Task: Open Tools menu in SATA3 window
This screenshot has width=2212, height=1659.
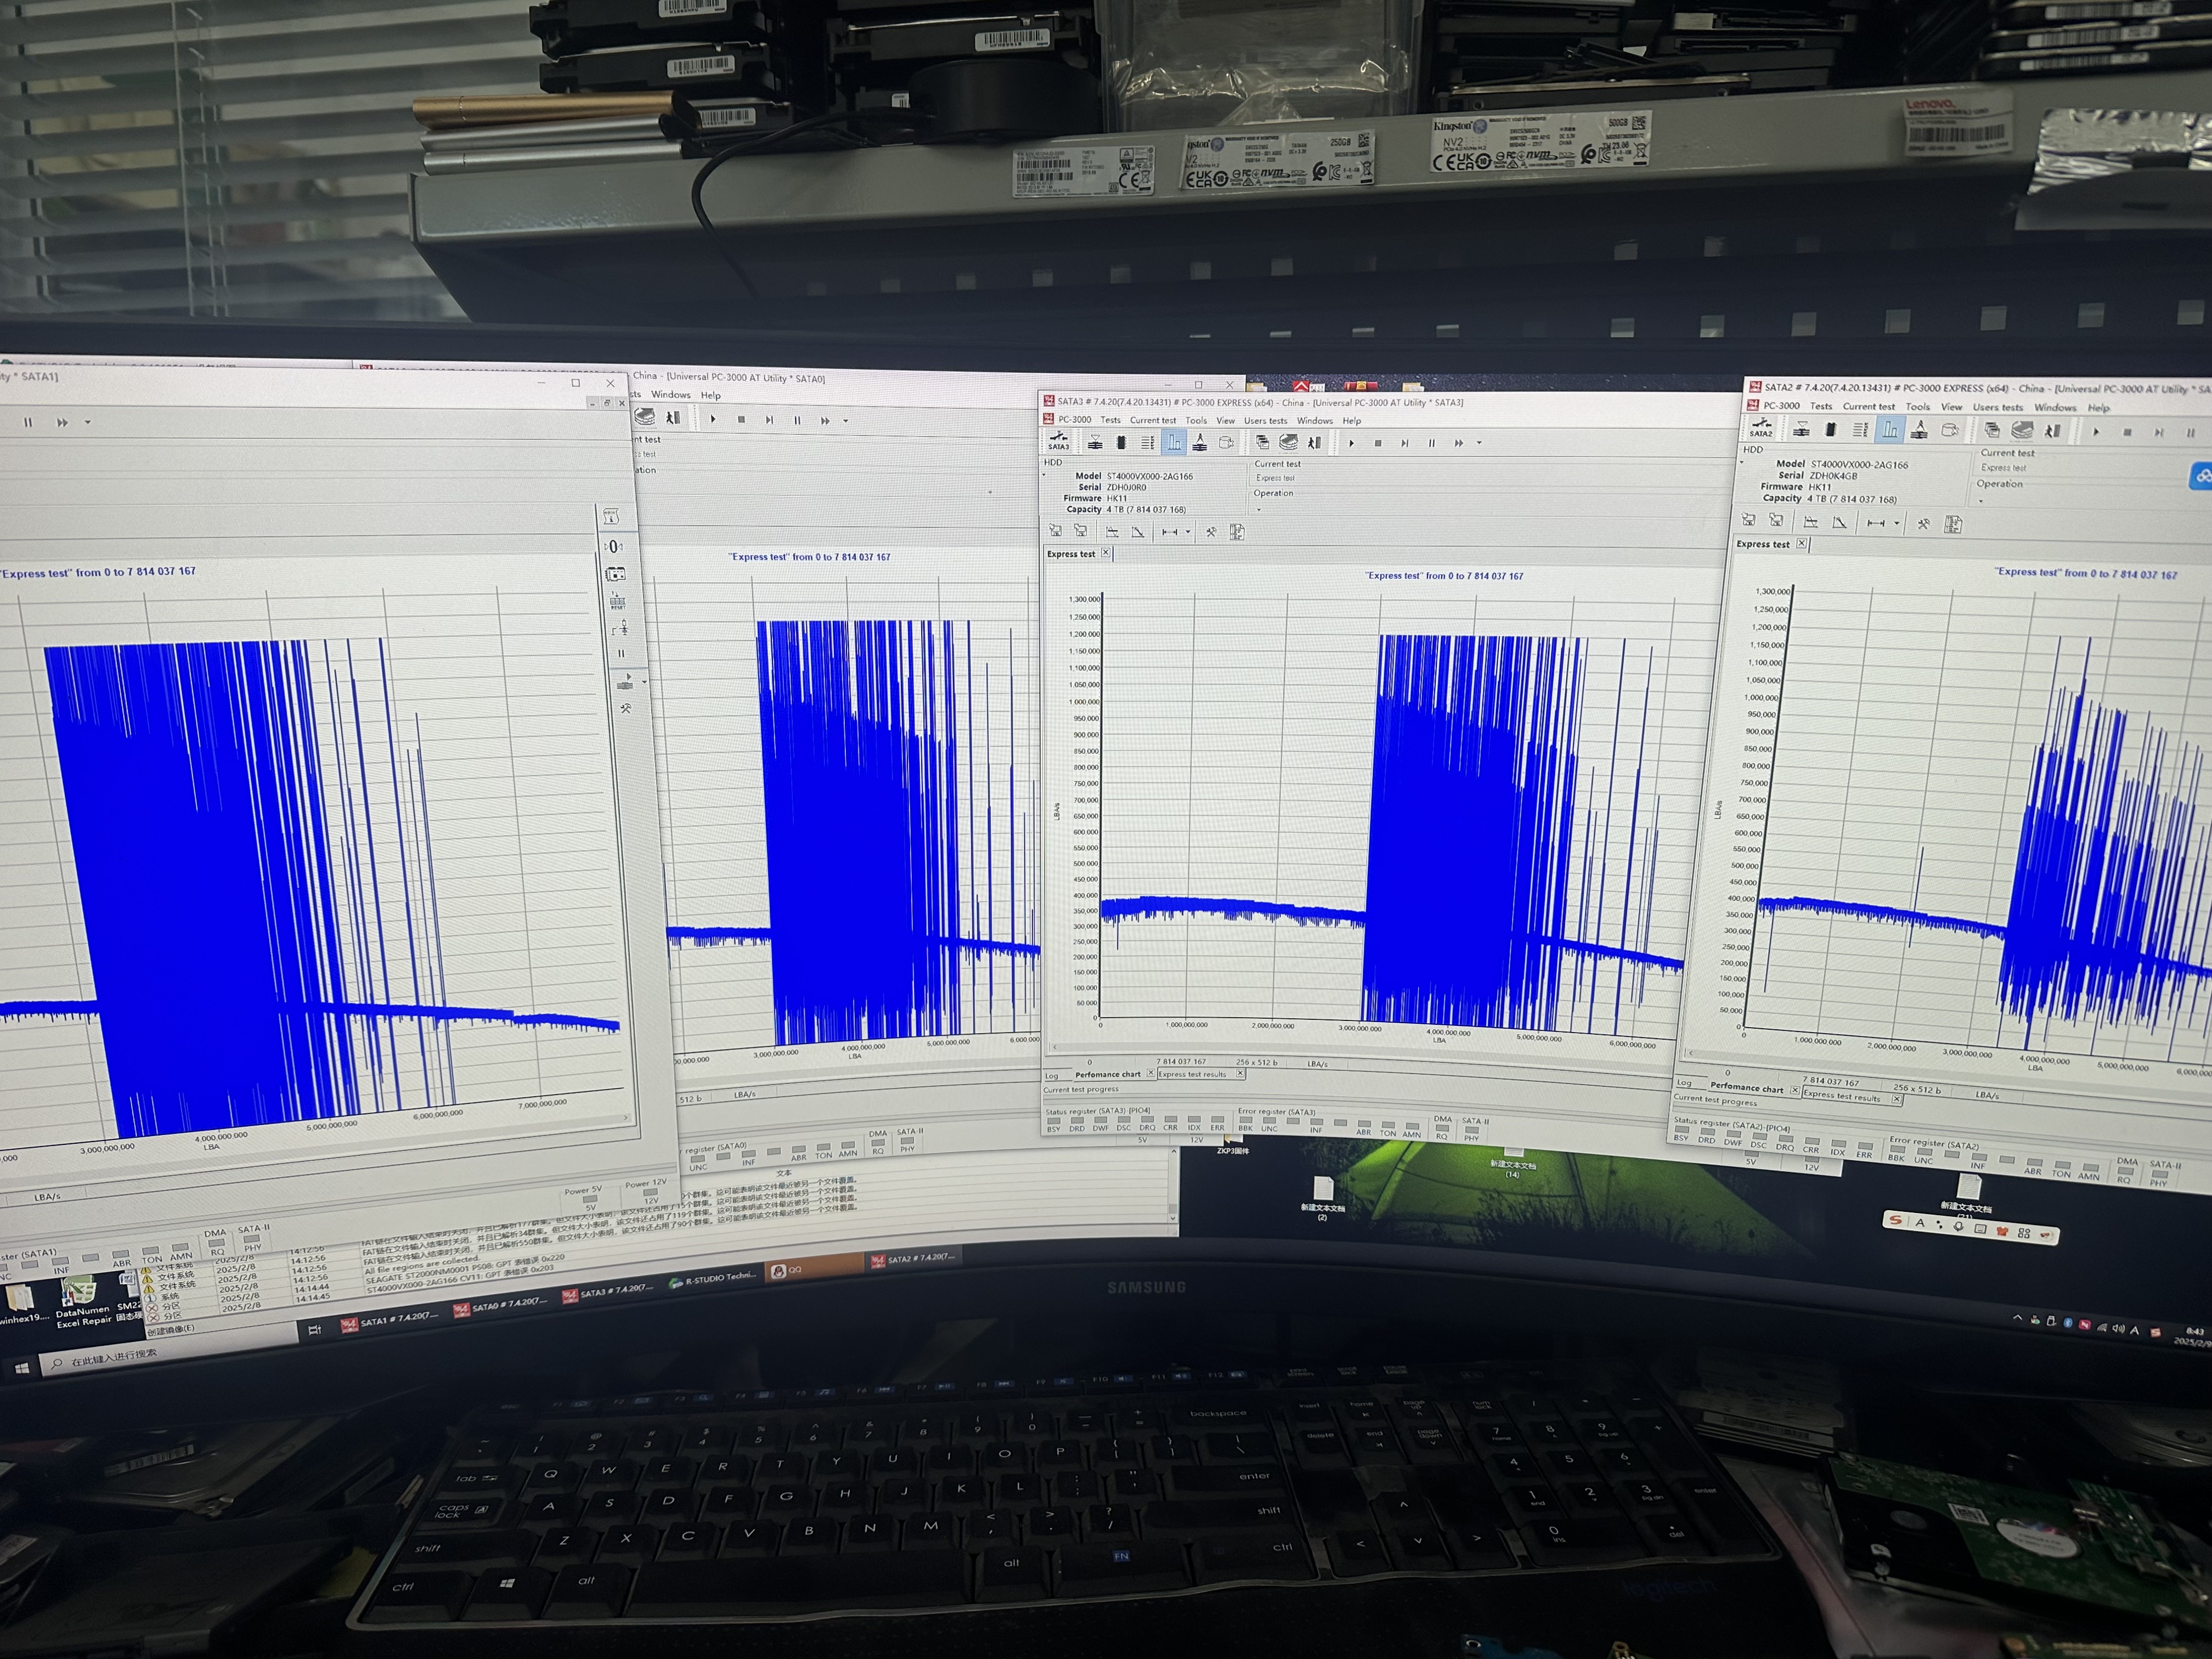Action: [x=1196, y=420]
